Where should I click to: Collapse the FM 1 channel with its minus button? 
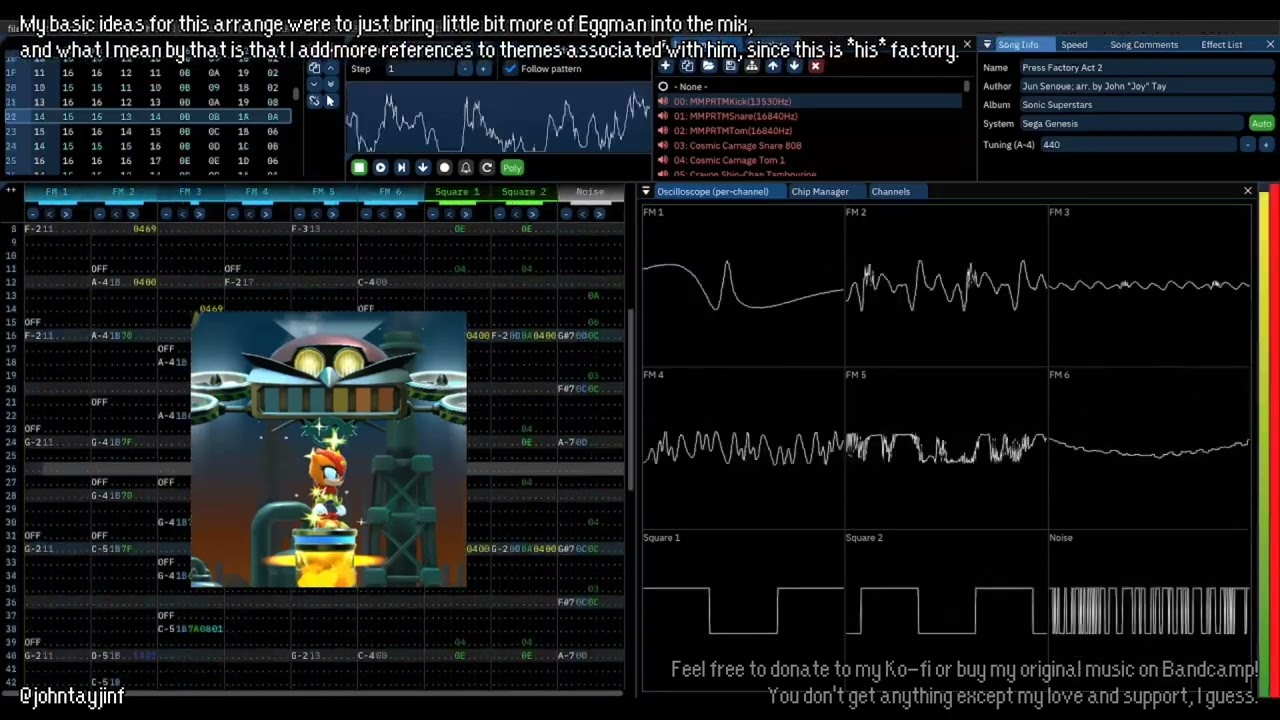click(x=33, y=214)
